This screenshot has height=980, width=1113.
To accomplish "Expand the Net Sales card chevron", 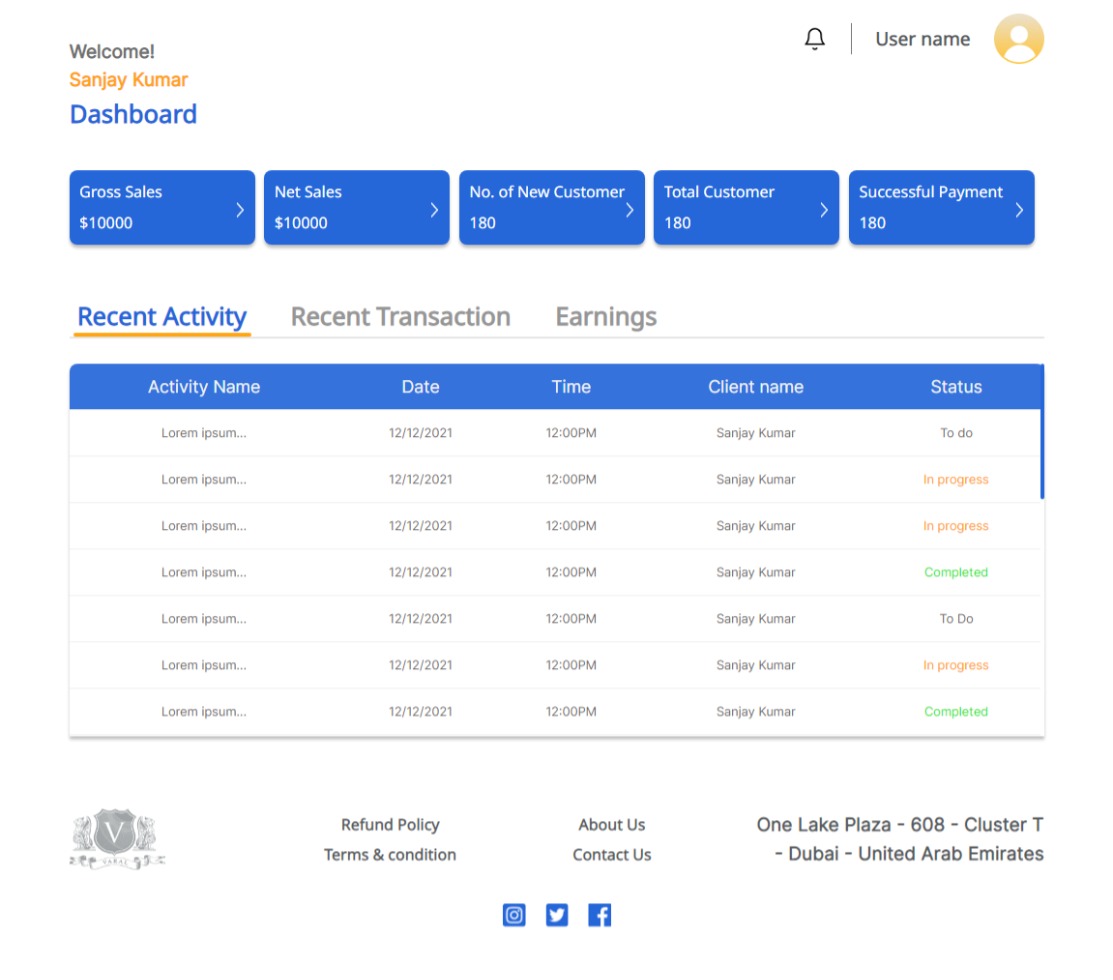I will [x=434, y=209].
